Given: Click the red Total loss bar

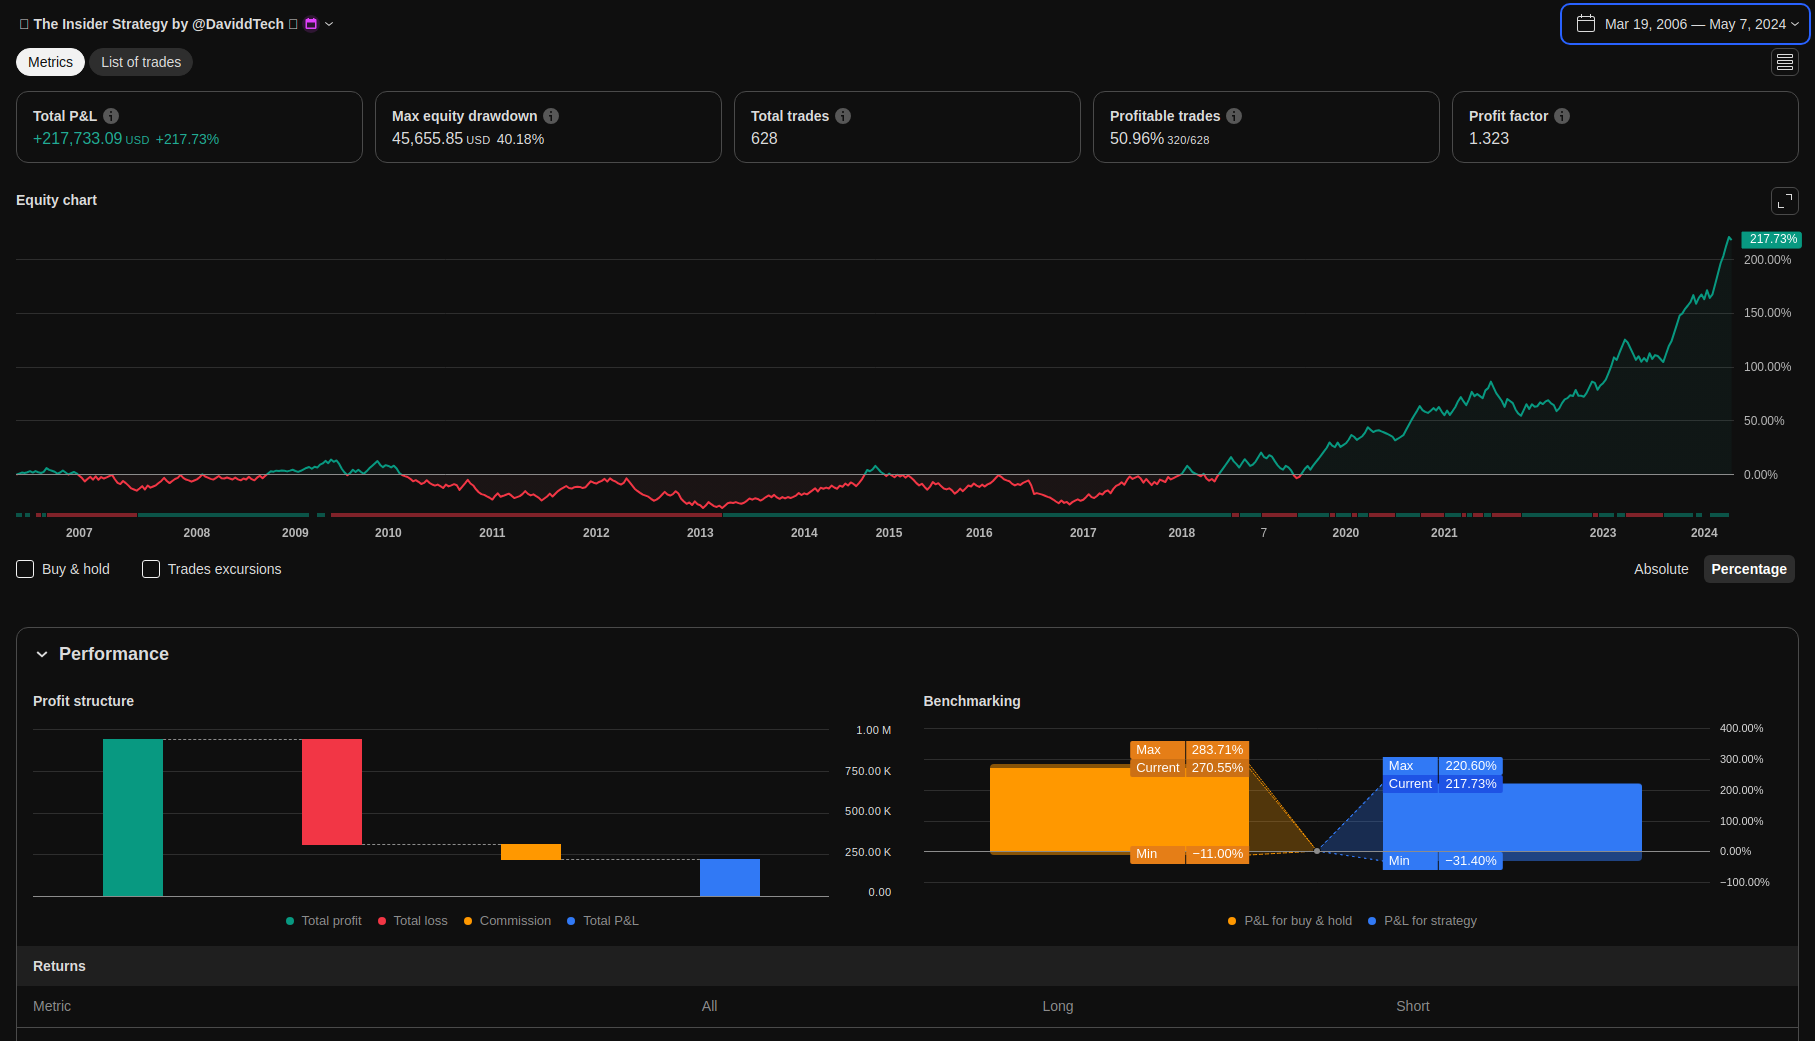Looking at the screenshot, I should tap(332, 792).
